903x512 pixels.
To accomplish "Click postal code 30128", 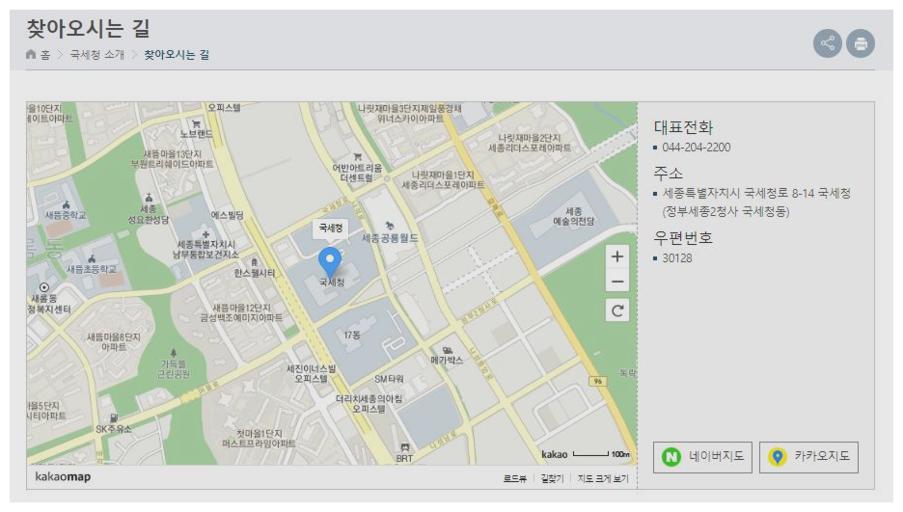I will coord(677,258).
